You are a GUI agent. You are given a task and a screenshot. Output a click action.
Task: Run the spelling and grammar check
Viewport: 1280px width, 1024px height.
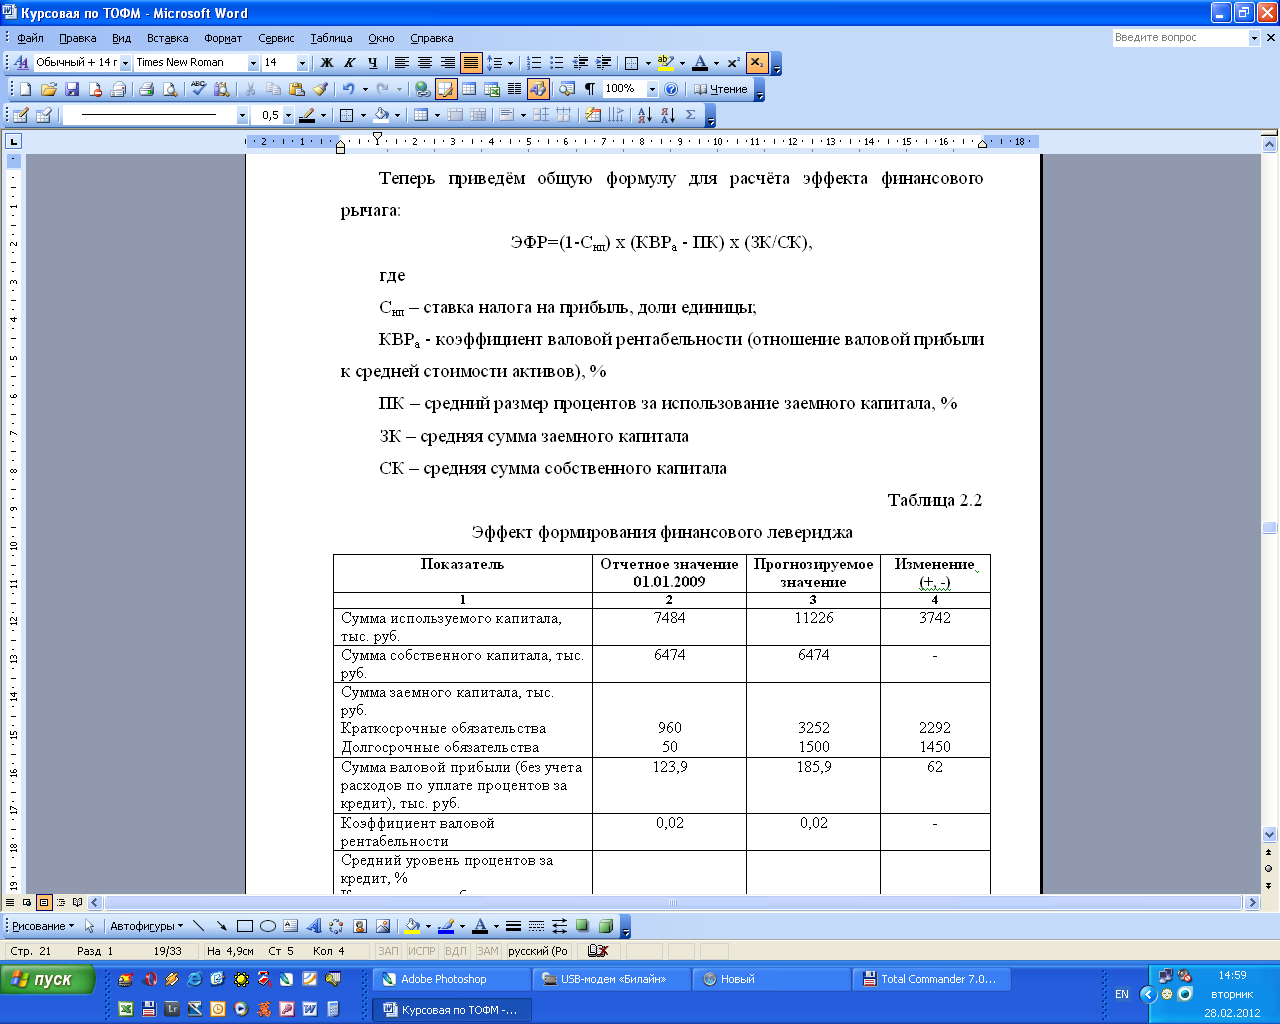click(x=198, y=89)
